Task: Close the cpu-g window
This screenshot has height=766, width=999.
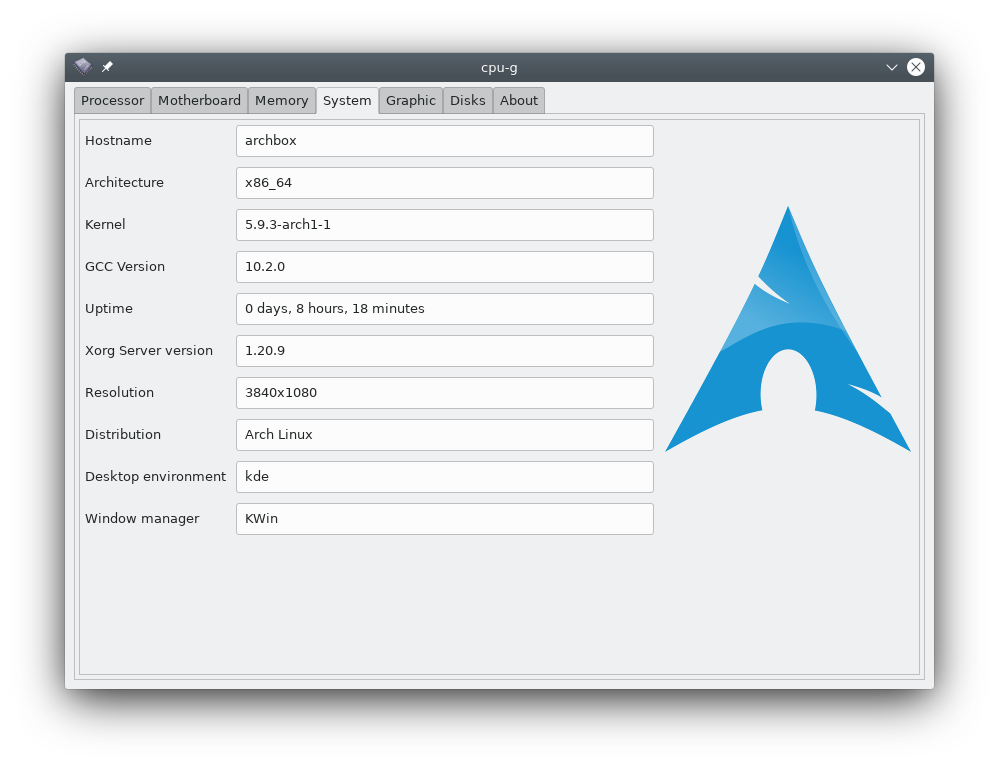Action: click(x=916, y=67)
